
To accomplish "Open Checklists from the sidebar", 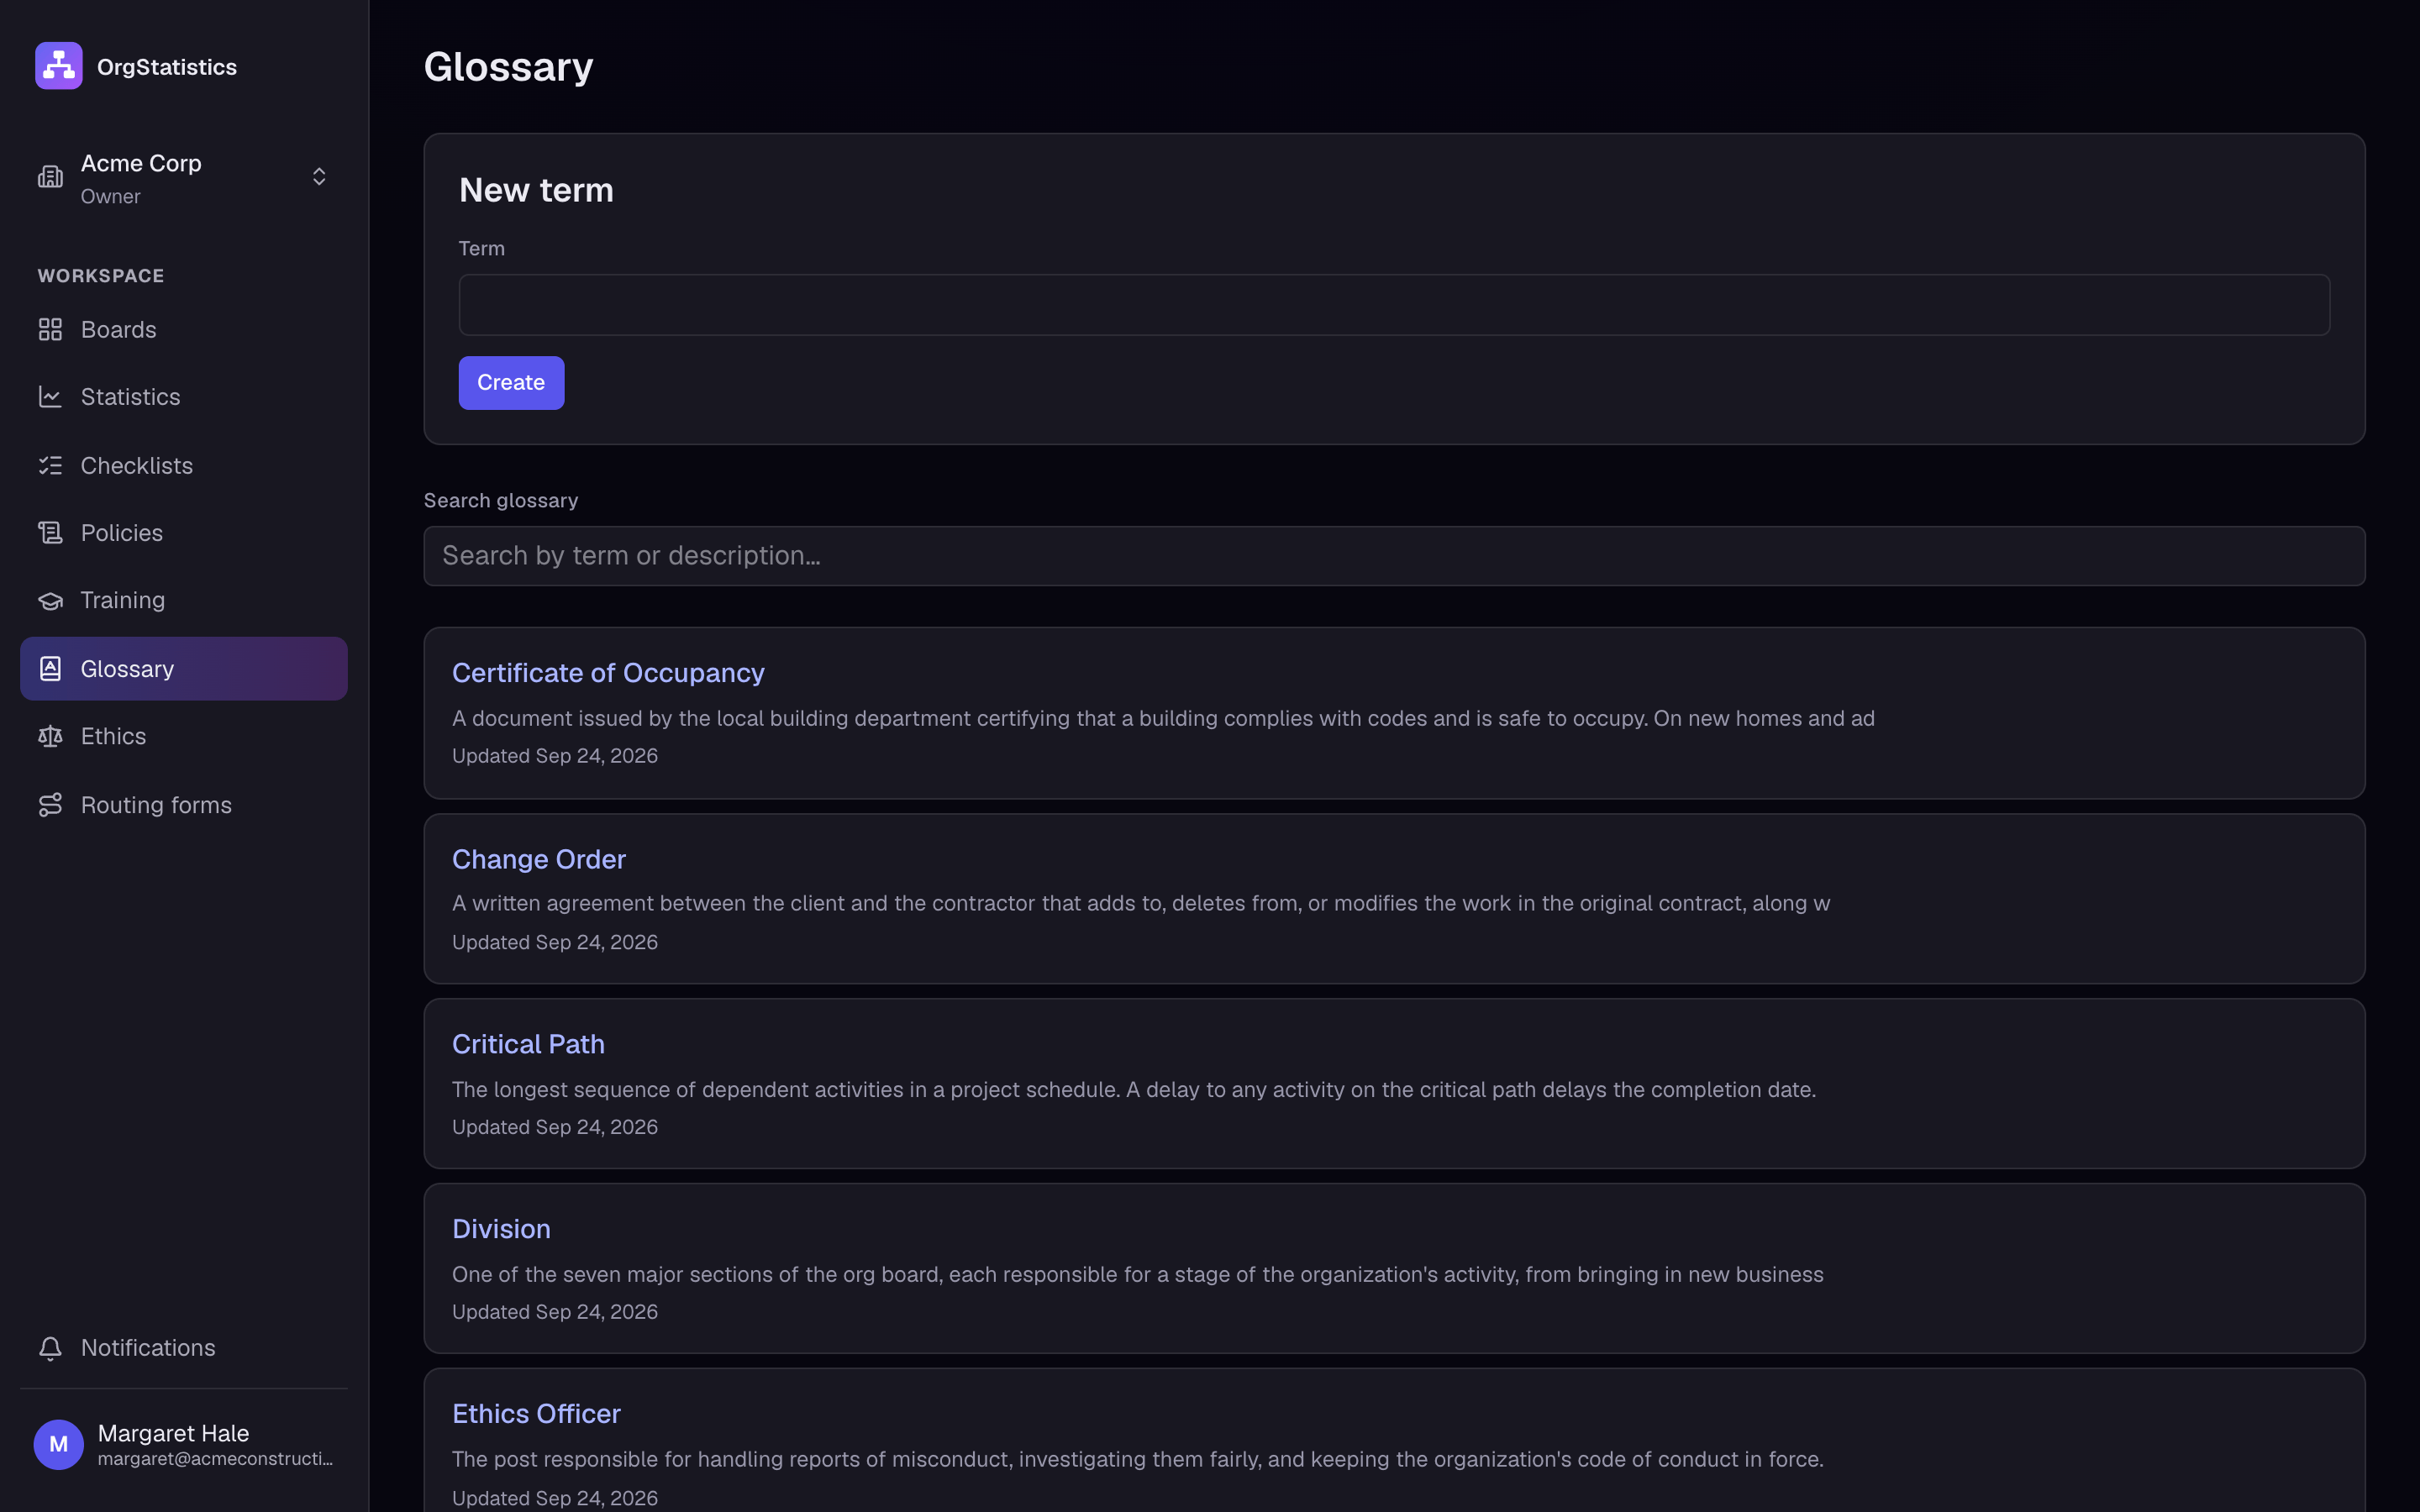I will (184, 465).
